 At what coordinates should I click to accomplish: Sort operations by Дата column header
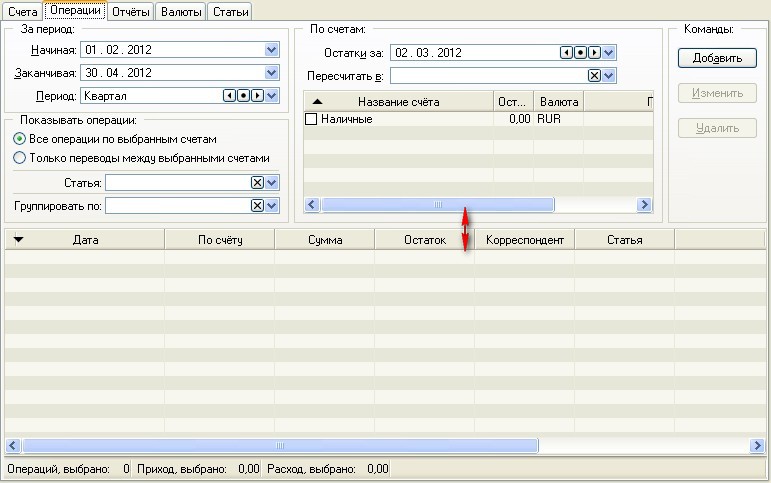pos(85,240)
